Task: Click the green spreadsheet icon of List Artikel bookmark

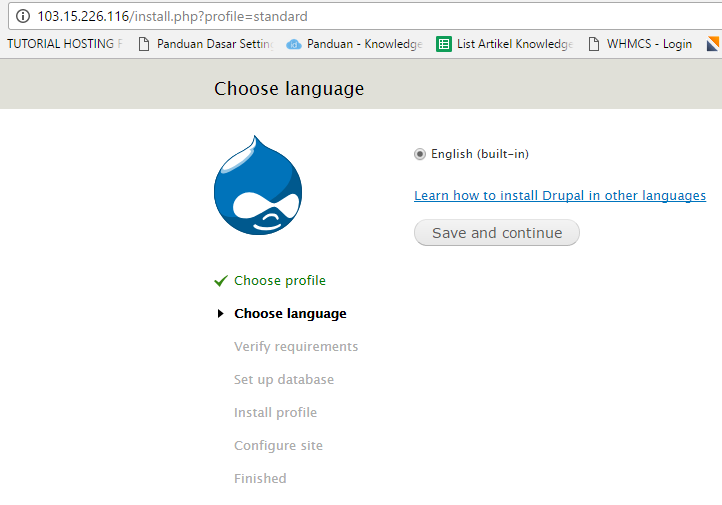Action: coord(444,44)
